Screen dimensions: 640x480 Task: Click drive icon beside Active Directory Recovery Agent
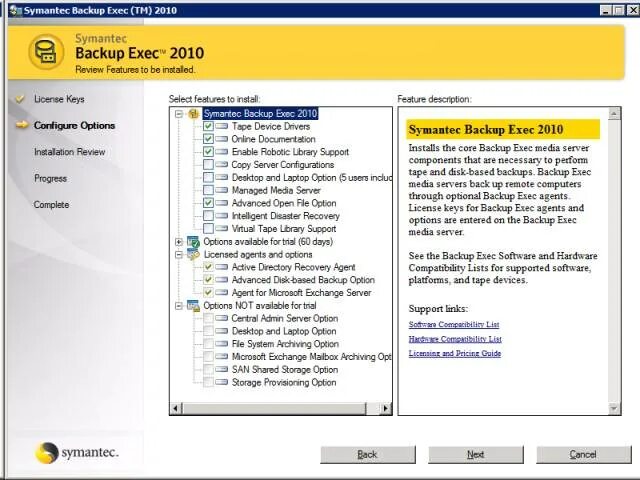coord(222,267)
